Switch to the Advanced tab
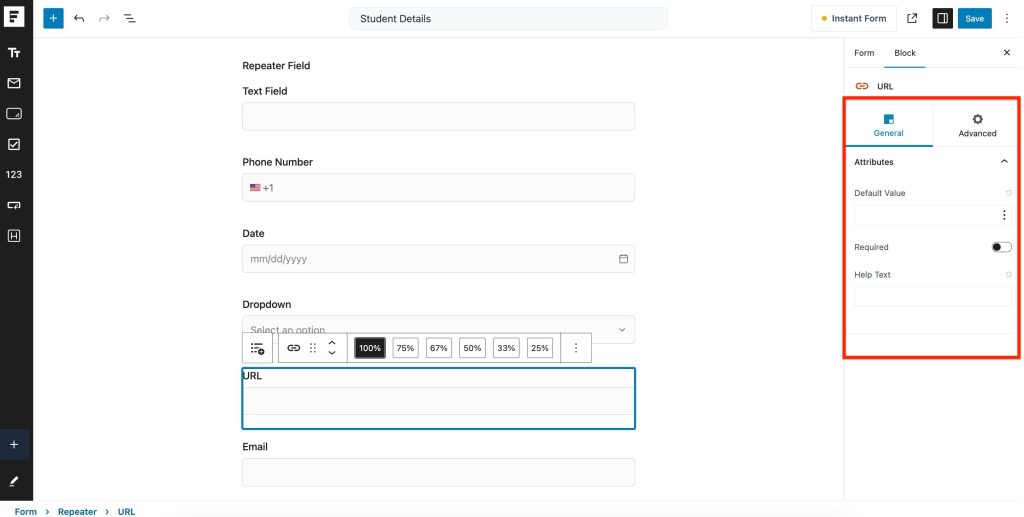The height and width of the screenshot is (517, 1024). pyautogui.click(x=977, y=125)
